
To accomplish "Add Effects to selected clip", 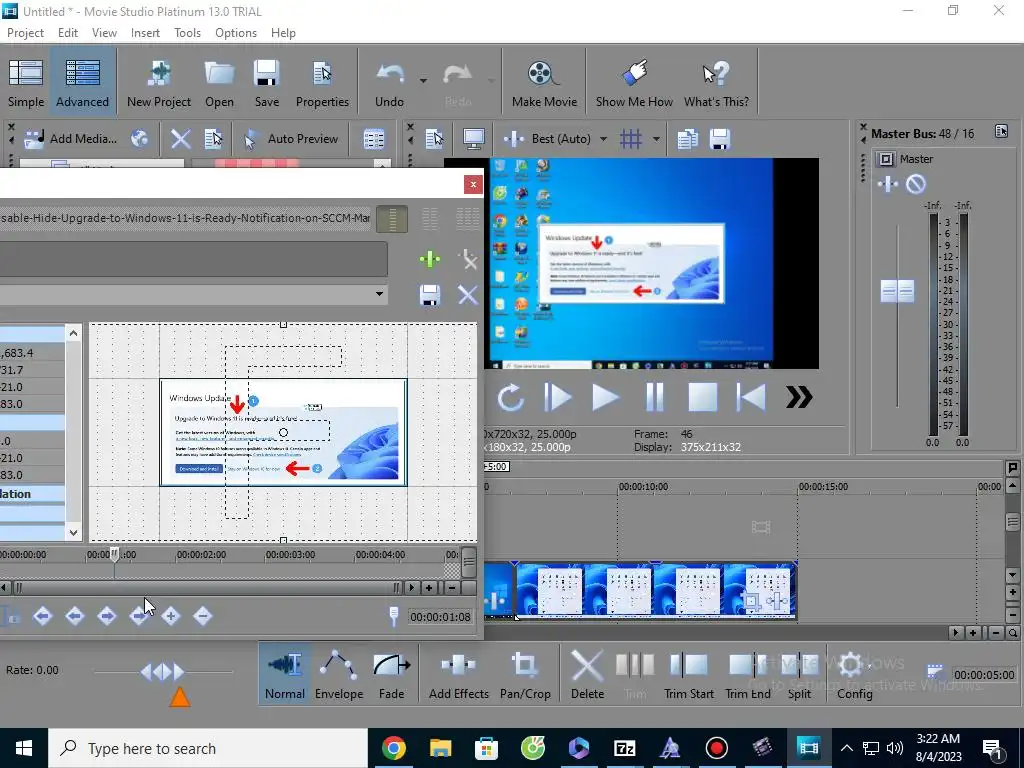I will [458, 675].
